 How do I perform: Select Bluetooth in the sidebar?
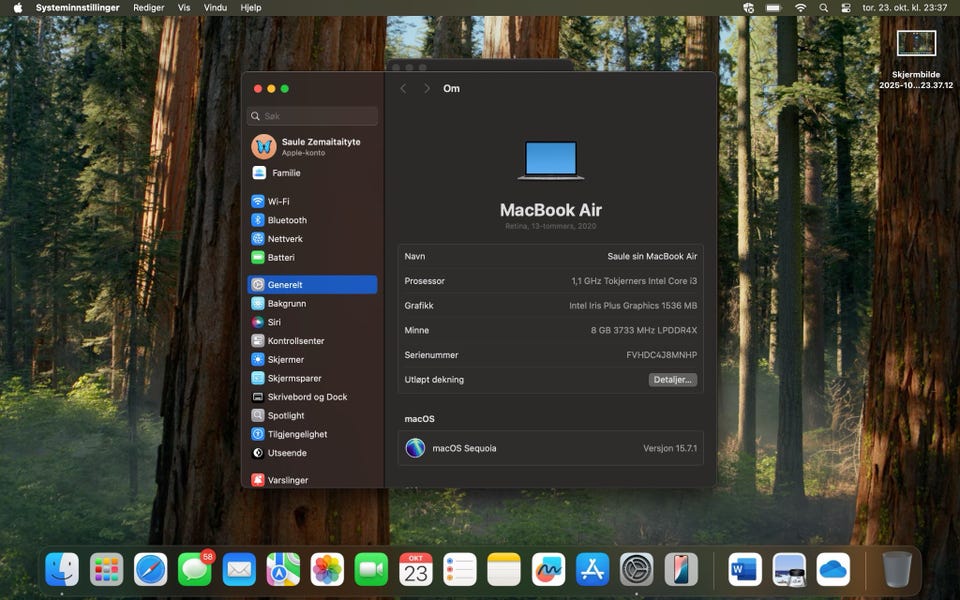(312, 220)
